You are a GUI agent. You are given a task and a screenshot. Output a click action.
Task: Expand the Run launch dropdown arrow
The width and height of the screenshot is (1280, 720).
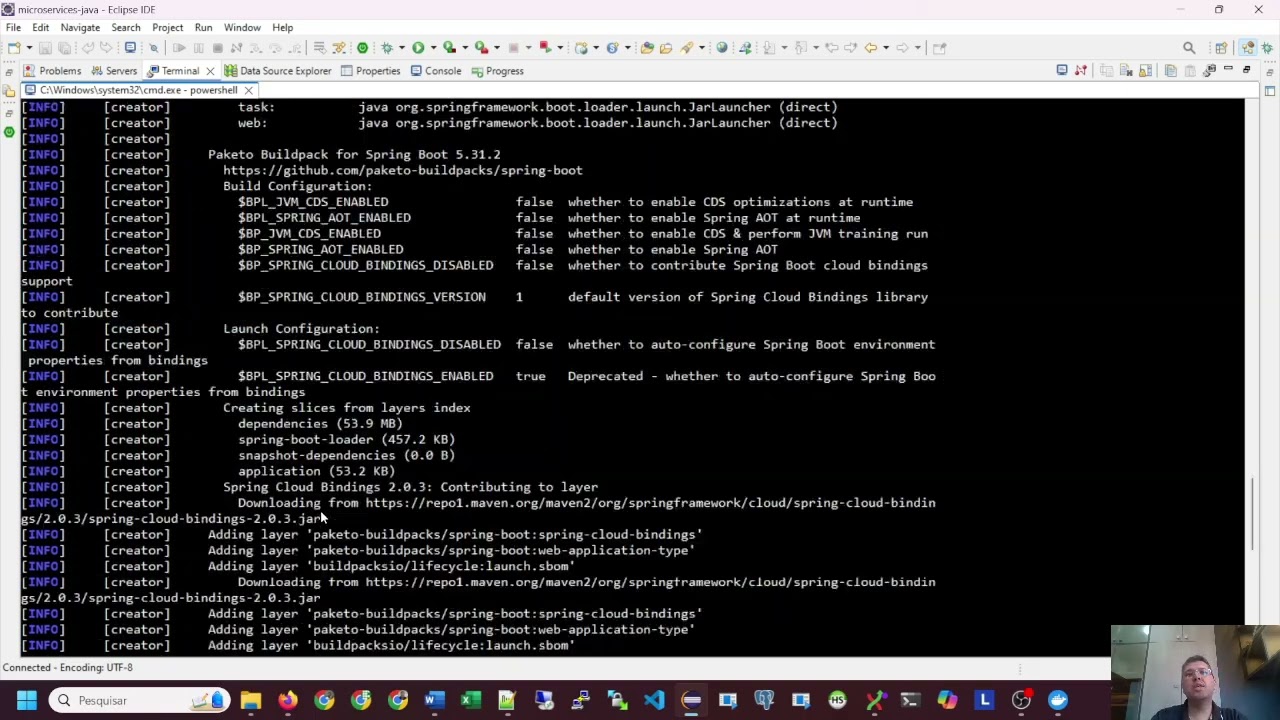(433, 47)
